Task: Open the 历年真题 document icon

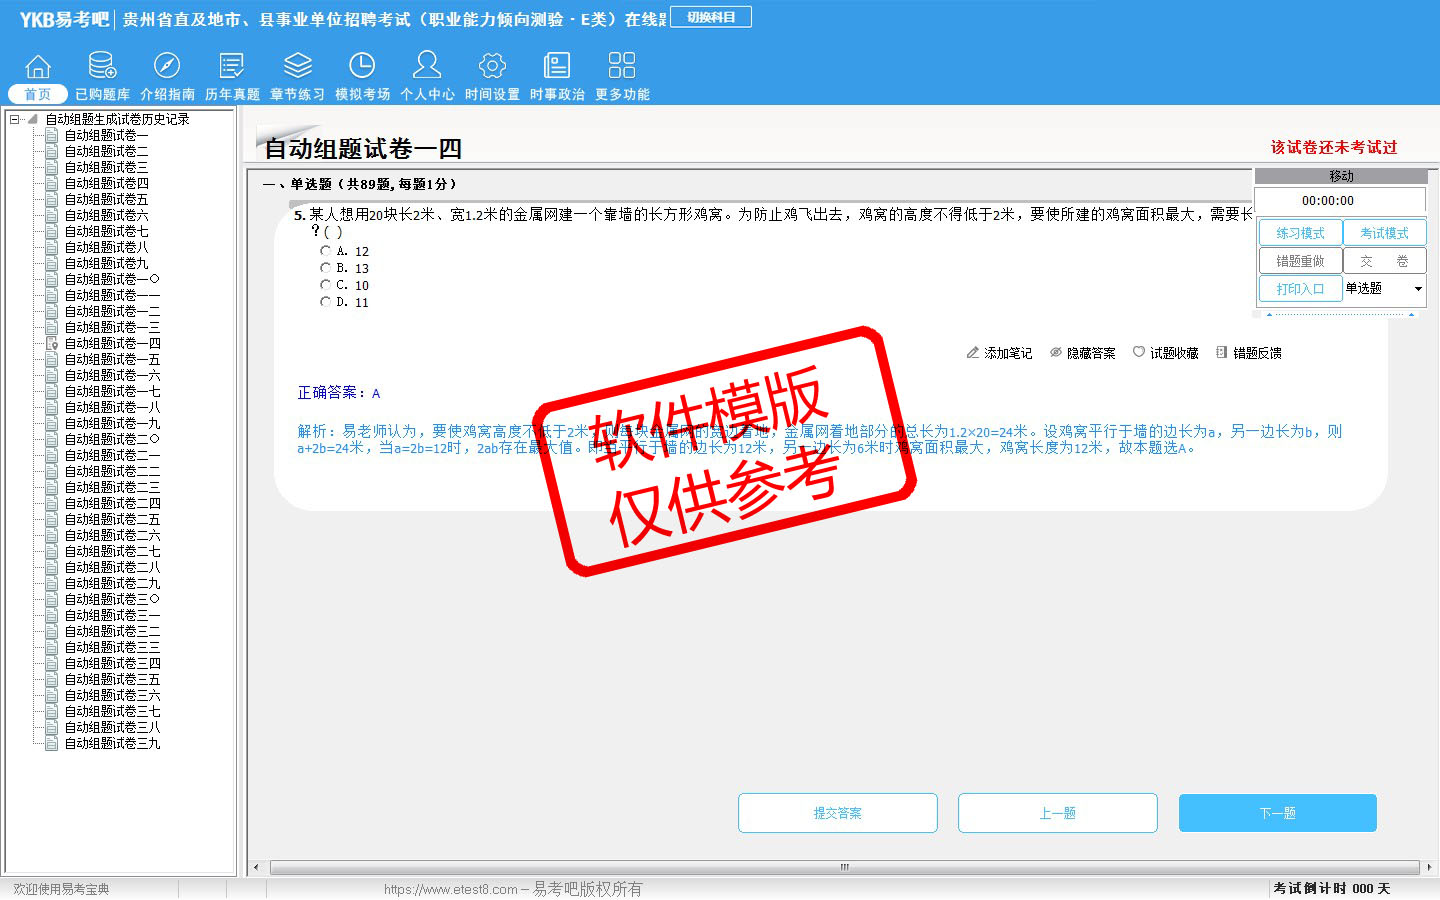Action: tap(232, 66)
